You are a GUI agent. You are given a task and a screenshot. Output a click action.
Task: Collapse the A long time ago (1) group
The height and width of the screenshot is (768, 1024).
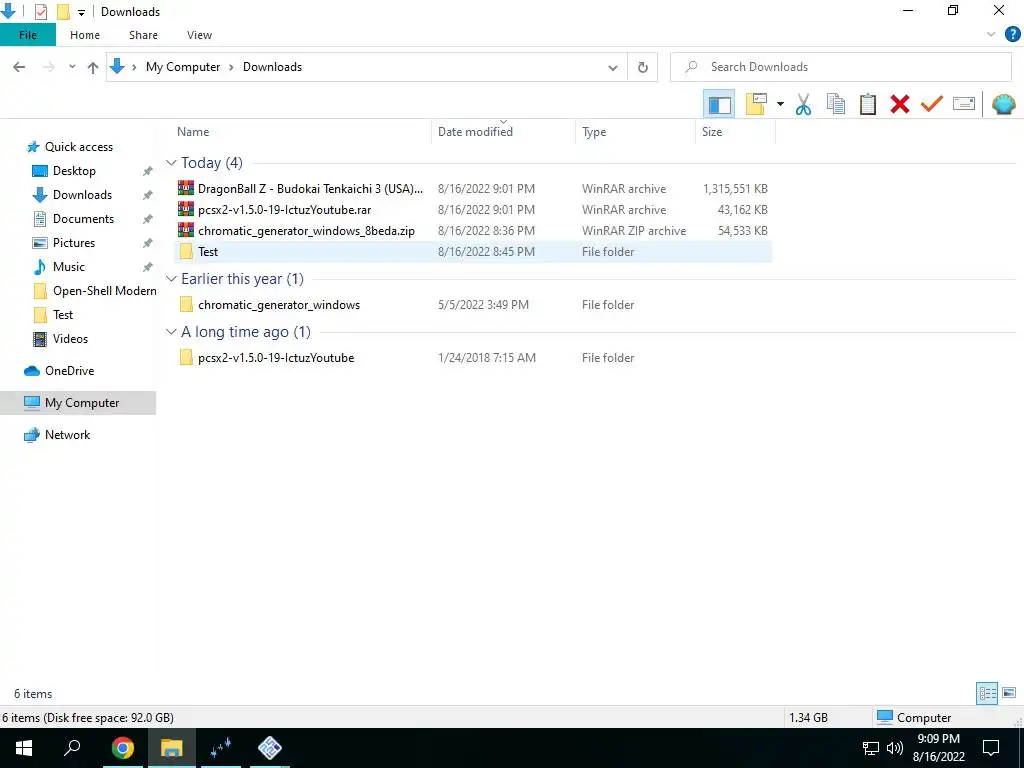[171, 332]
